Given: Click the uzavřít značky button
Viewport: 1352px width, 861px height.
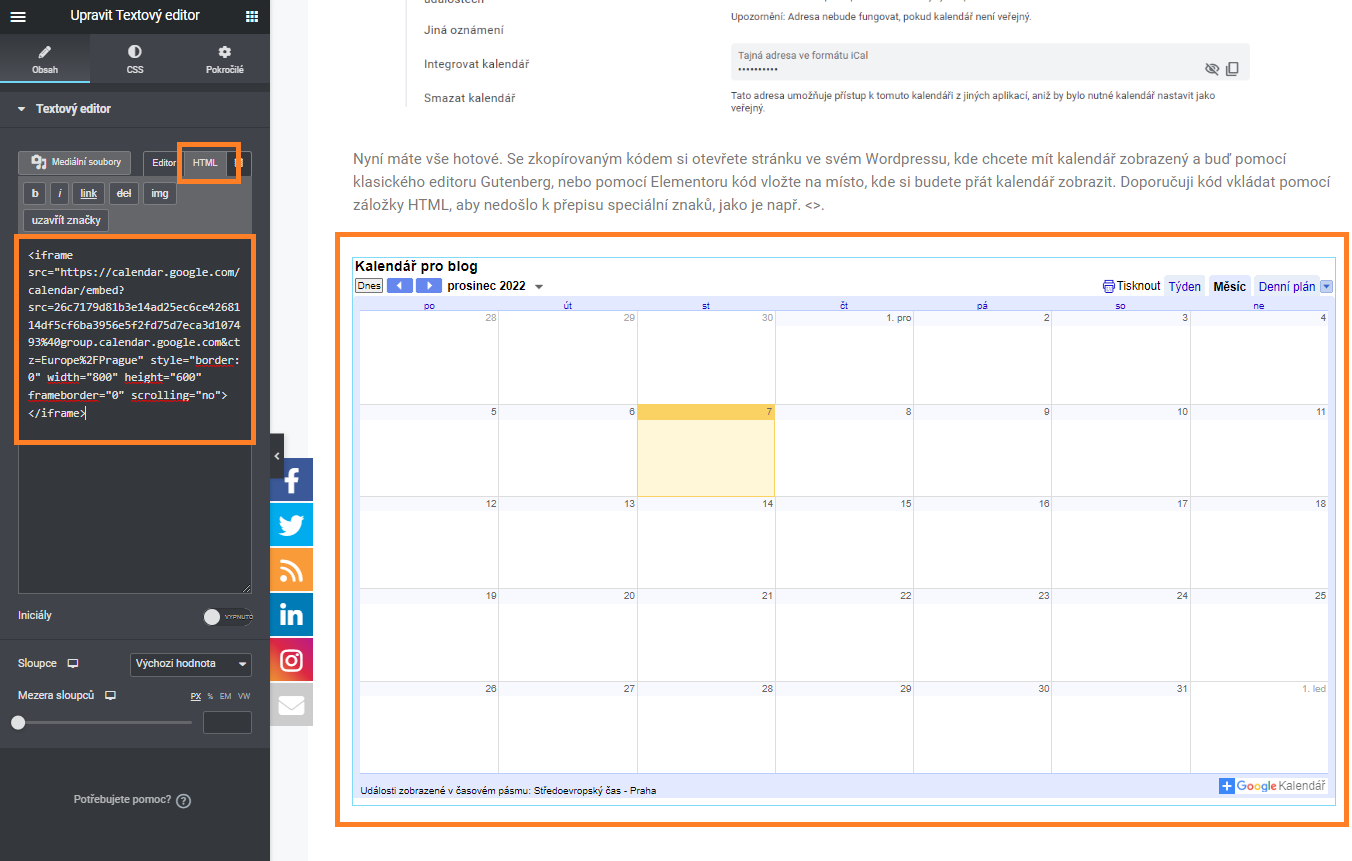Looking at the screenshot, I should click(66, 220).
